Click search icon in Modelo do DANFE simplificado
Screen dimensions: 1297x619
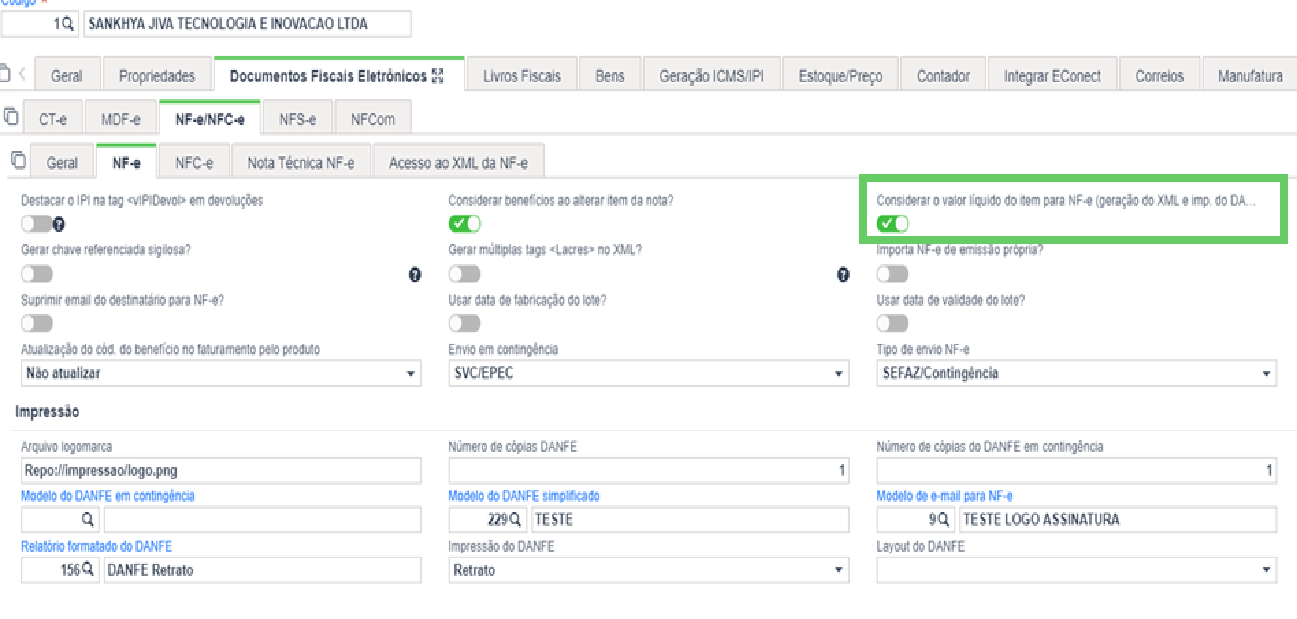[x=516, y=520]
